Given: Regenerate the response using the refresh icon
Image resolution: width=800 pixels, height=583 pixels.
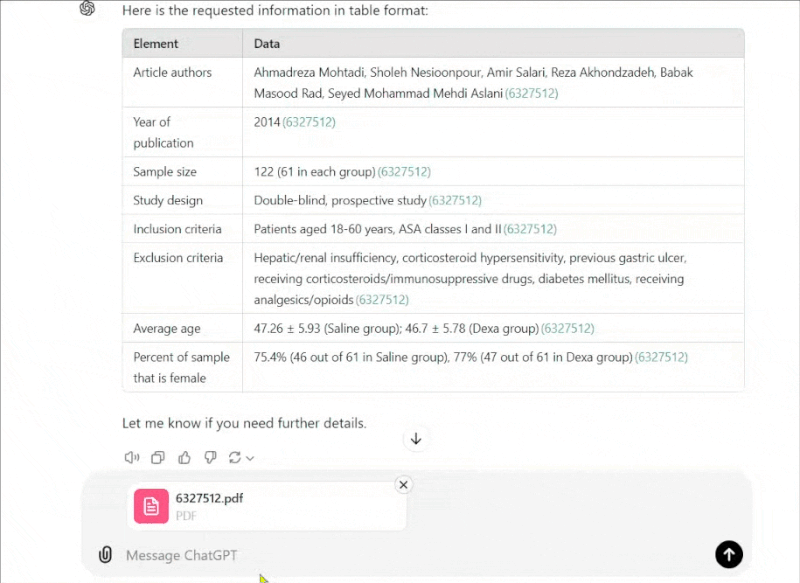Looking at the screenshot, I should [235, 458].
